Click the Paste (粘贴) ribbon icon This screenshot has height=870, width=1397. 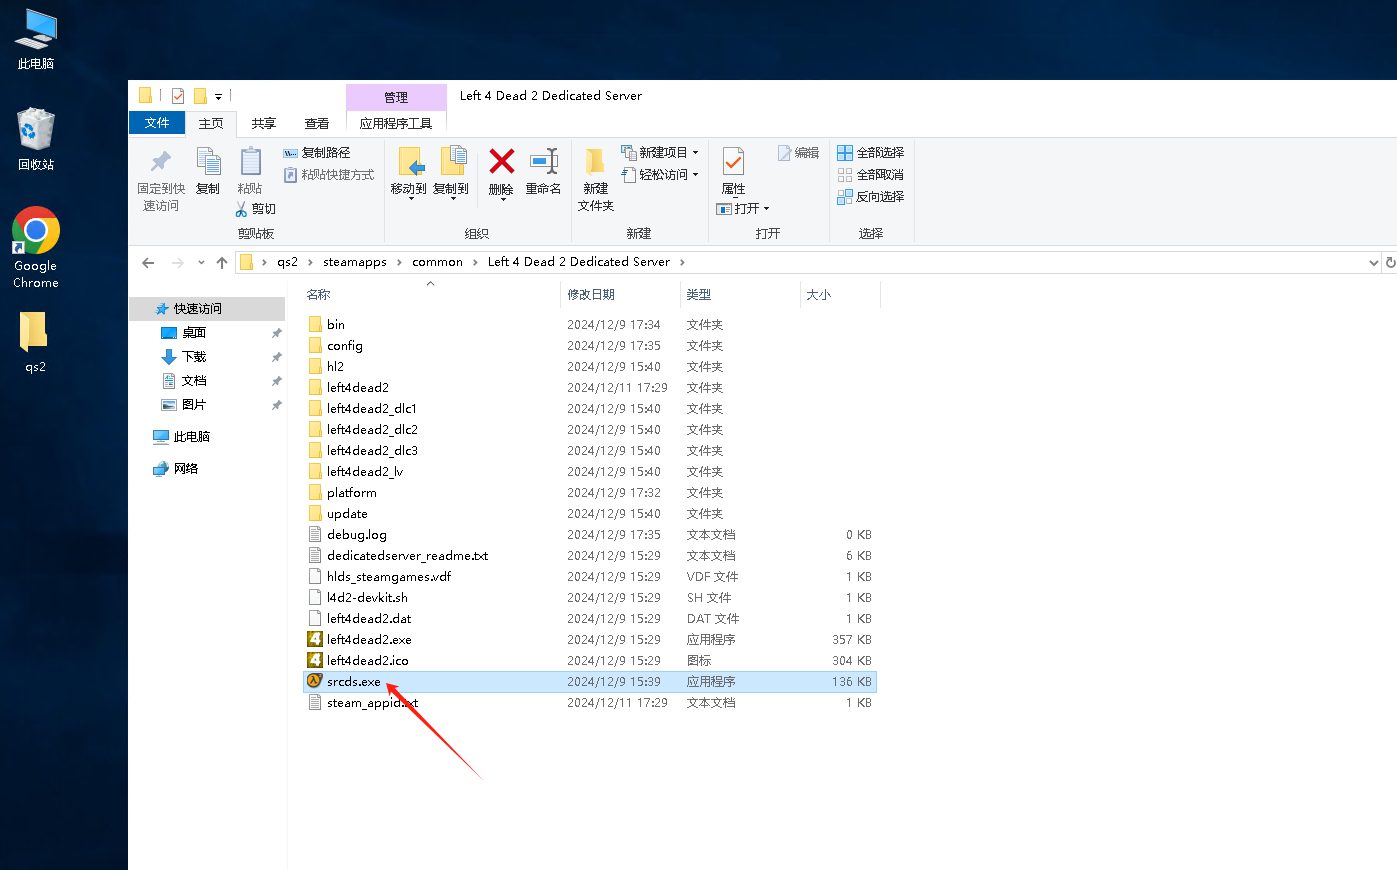tap(250, 161)
